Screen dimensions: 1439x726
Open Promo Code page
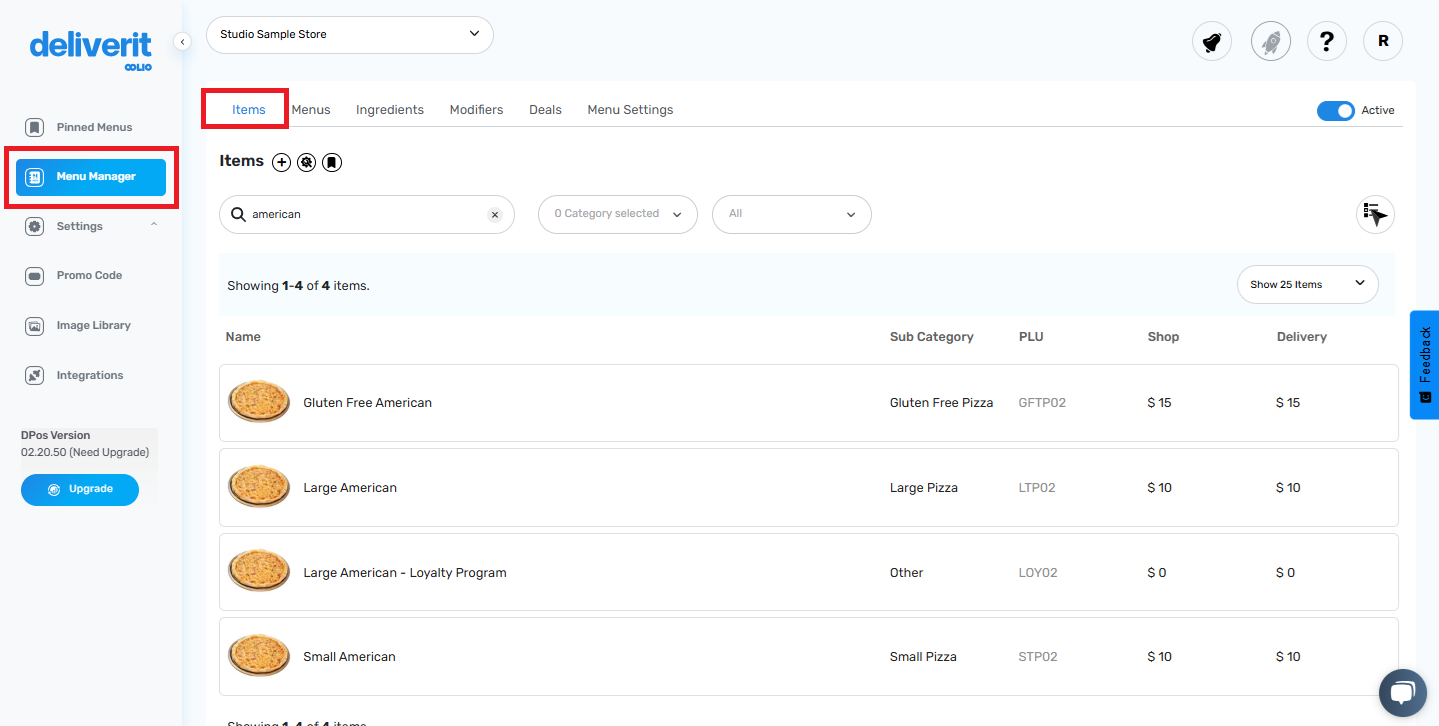click(89, 276)
